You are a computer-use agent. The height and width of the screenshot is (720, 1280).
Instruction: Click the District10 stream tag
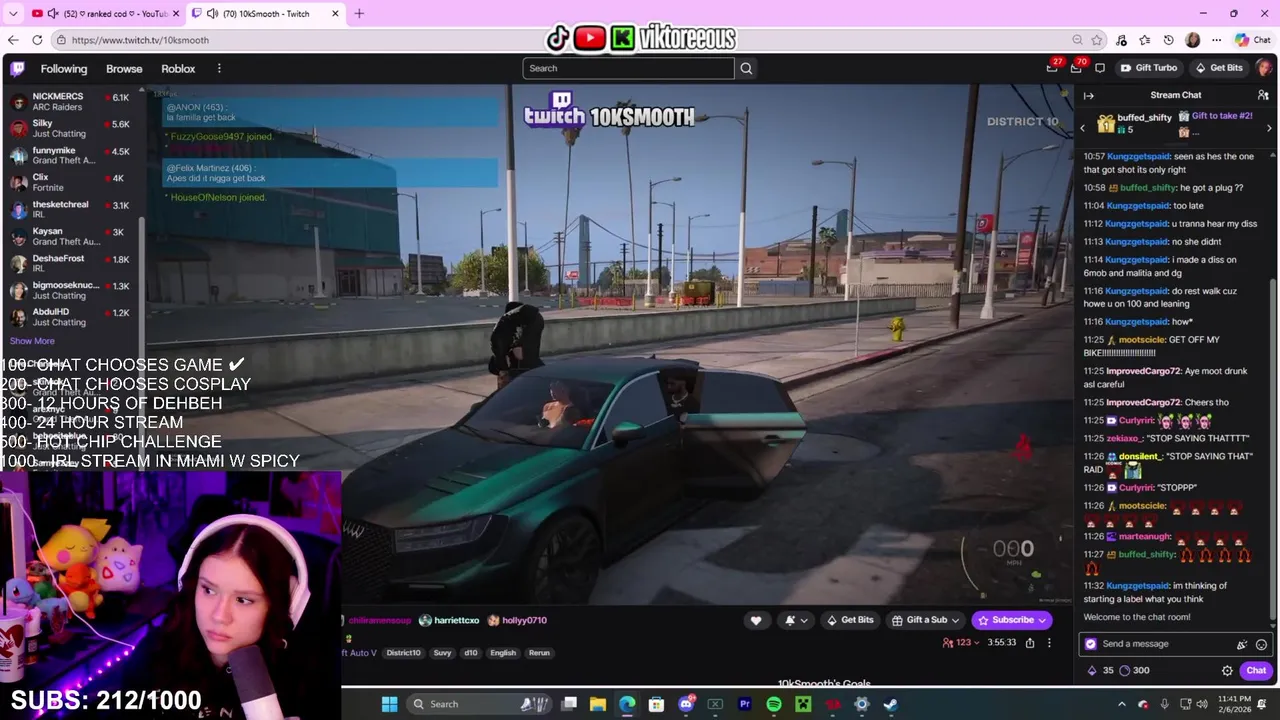coord(403,653)
